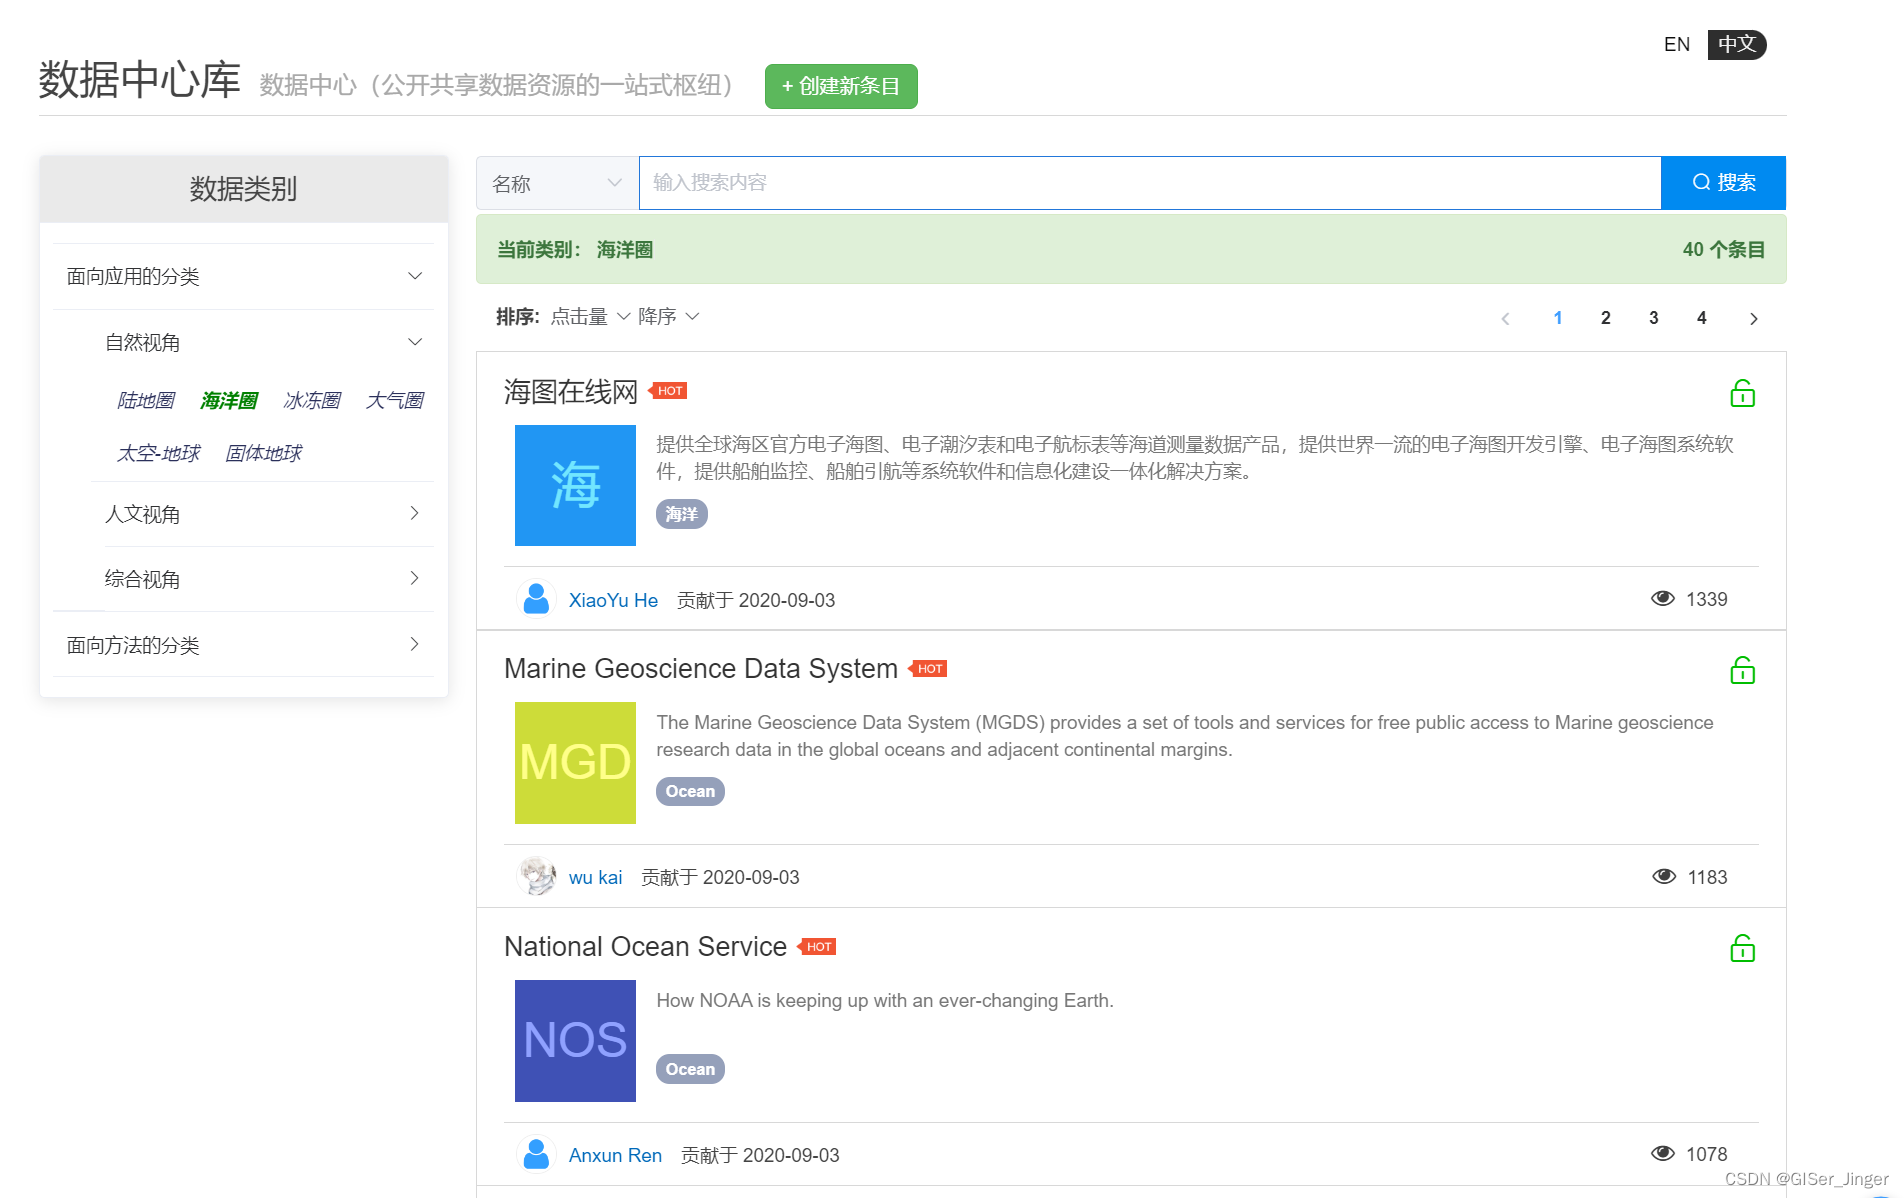1904x1198 pixels.
Task: Focus the 输入搜索内容 search box
Action: (x=1150, y=183)
